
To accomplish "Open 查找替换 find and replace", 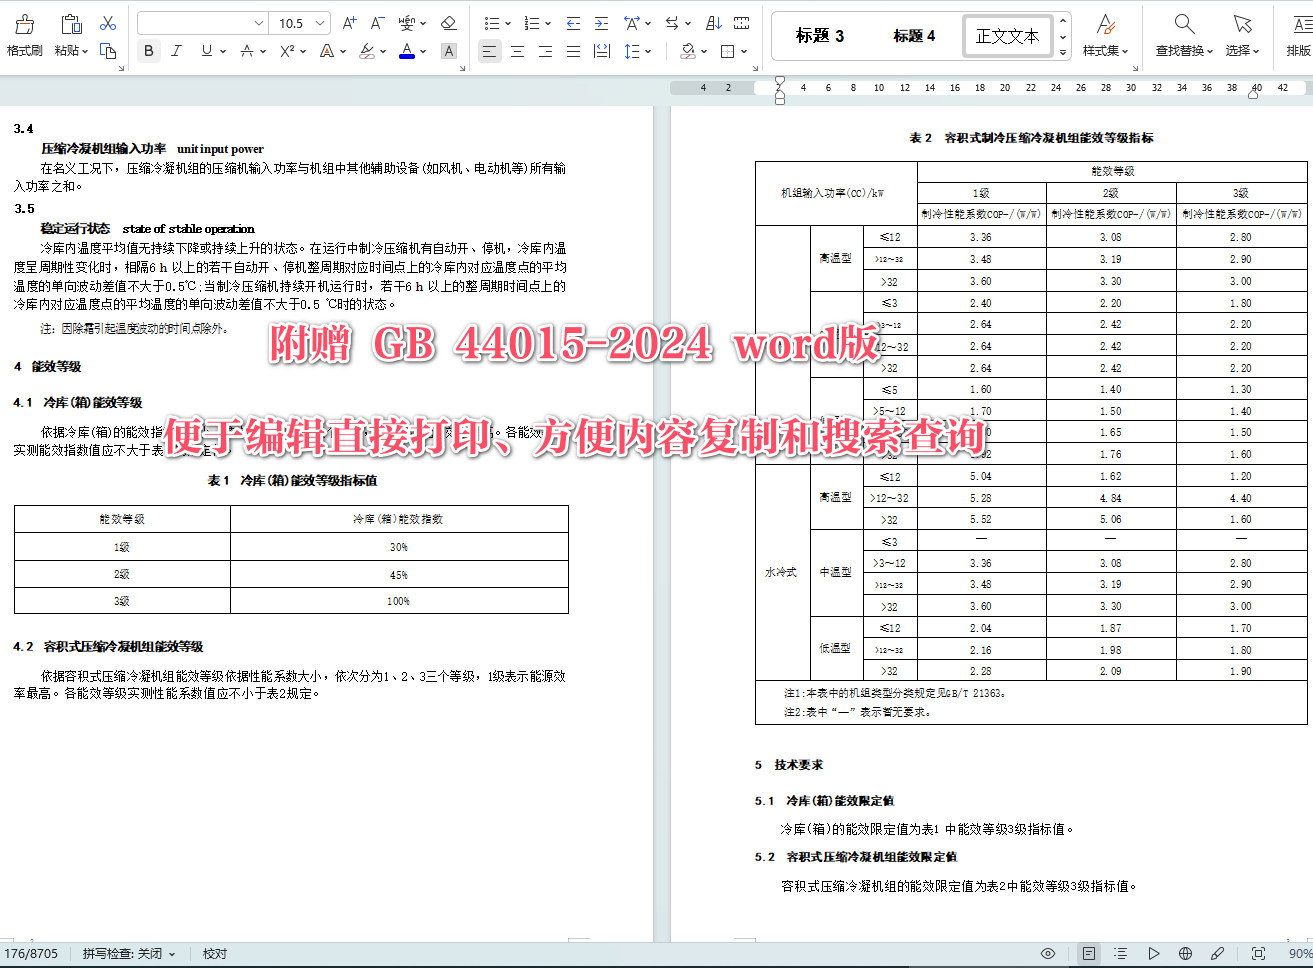I will pos(1183,35).
